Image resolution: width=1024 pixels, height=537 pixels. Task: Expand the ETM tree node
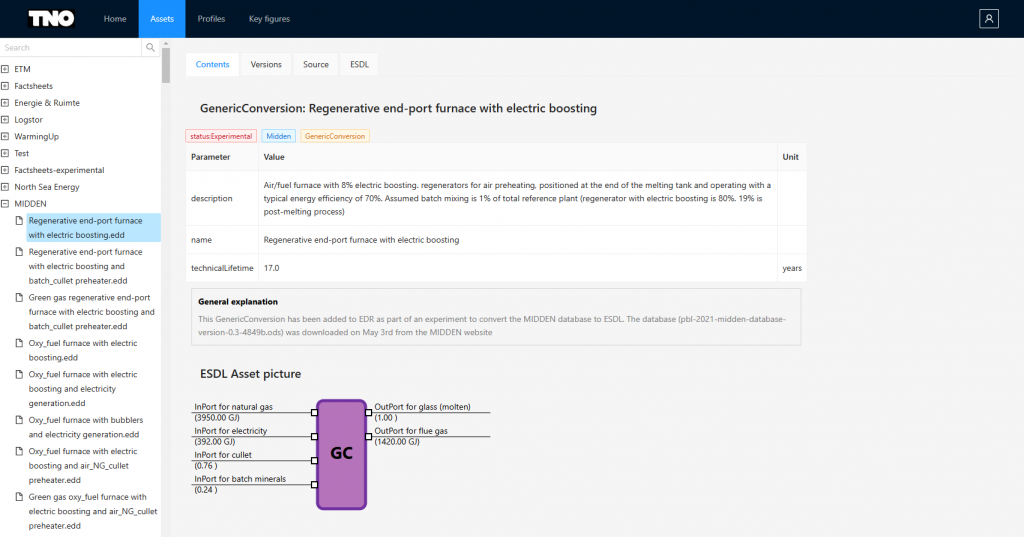[5, 69]
